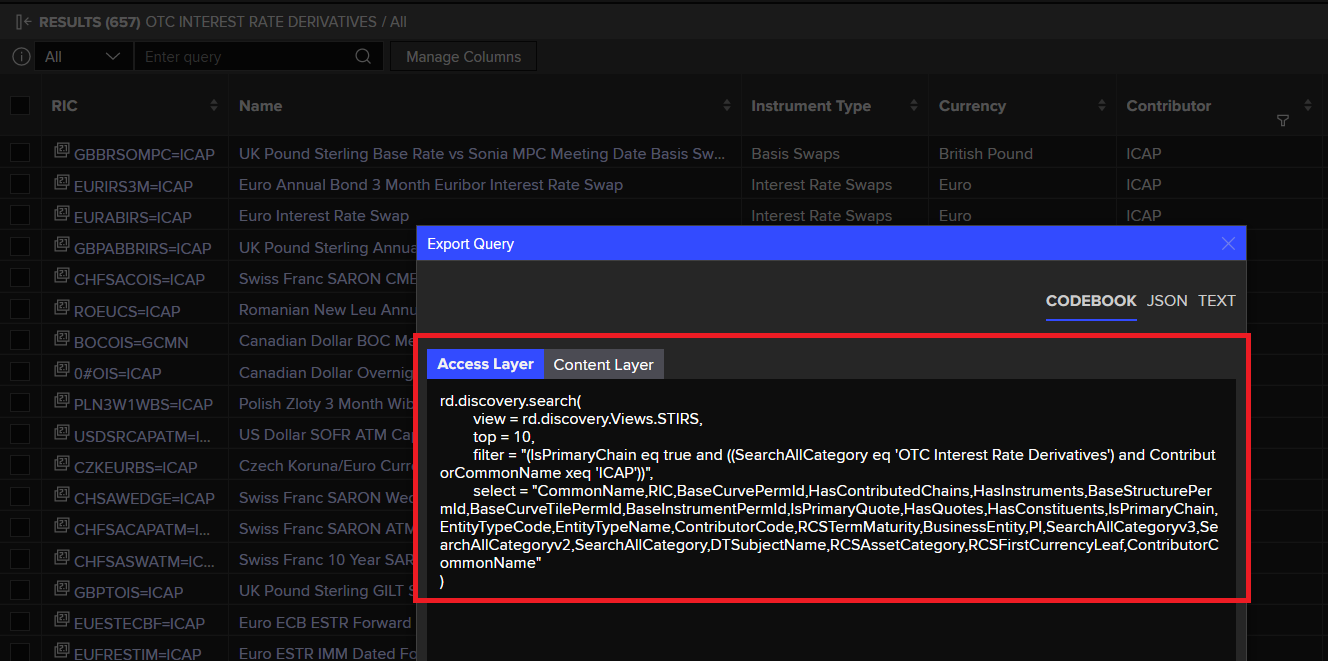Check the EURIRS3M=ICAP row checkbox
Image resolution: width=1328 pixels, height=661 pixels.
[20, 184]
